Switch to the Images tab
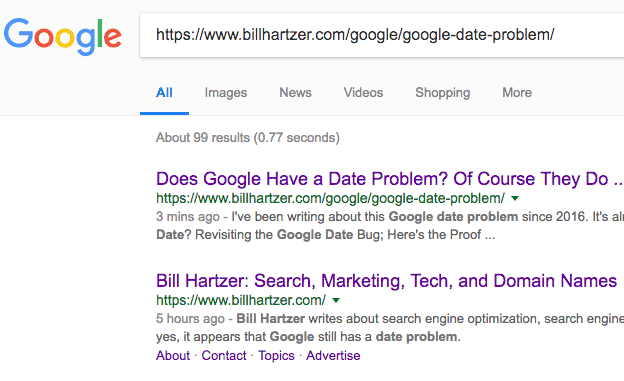Image resolution: width=624 pixels, height=381 pixels. (x=226, y=92)
